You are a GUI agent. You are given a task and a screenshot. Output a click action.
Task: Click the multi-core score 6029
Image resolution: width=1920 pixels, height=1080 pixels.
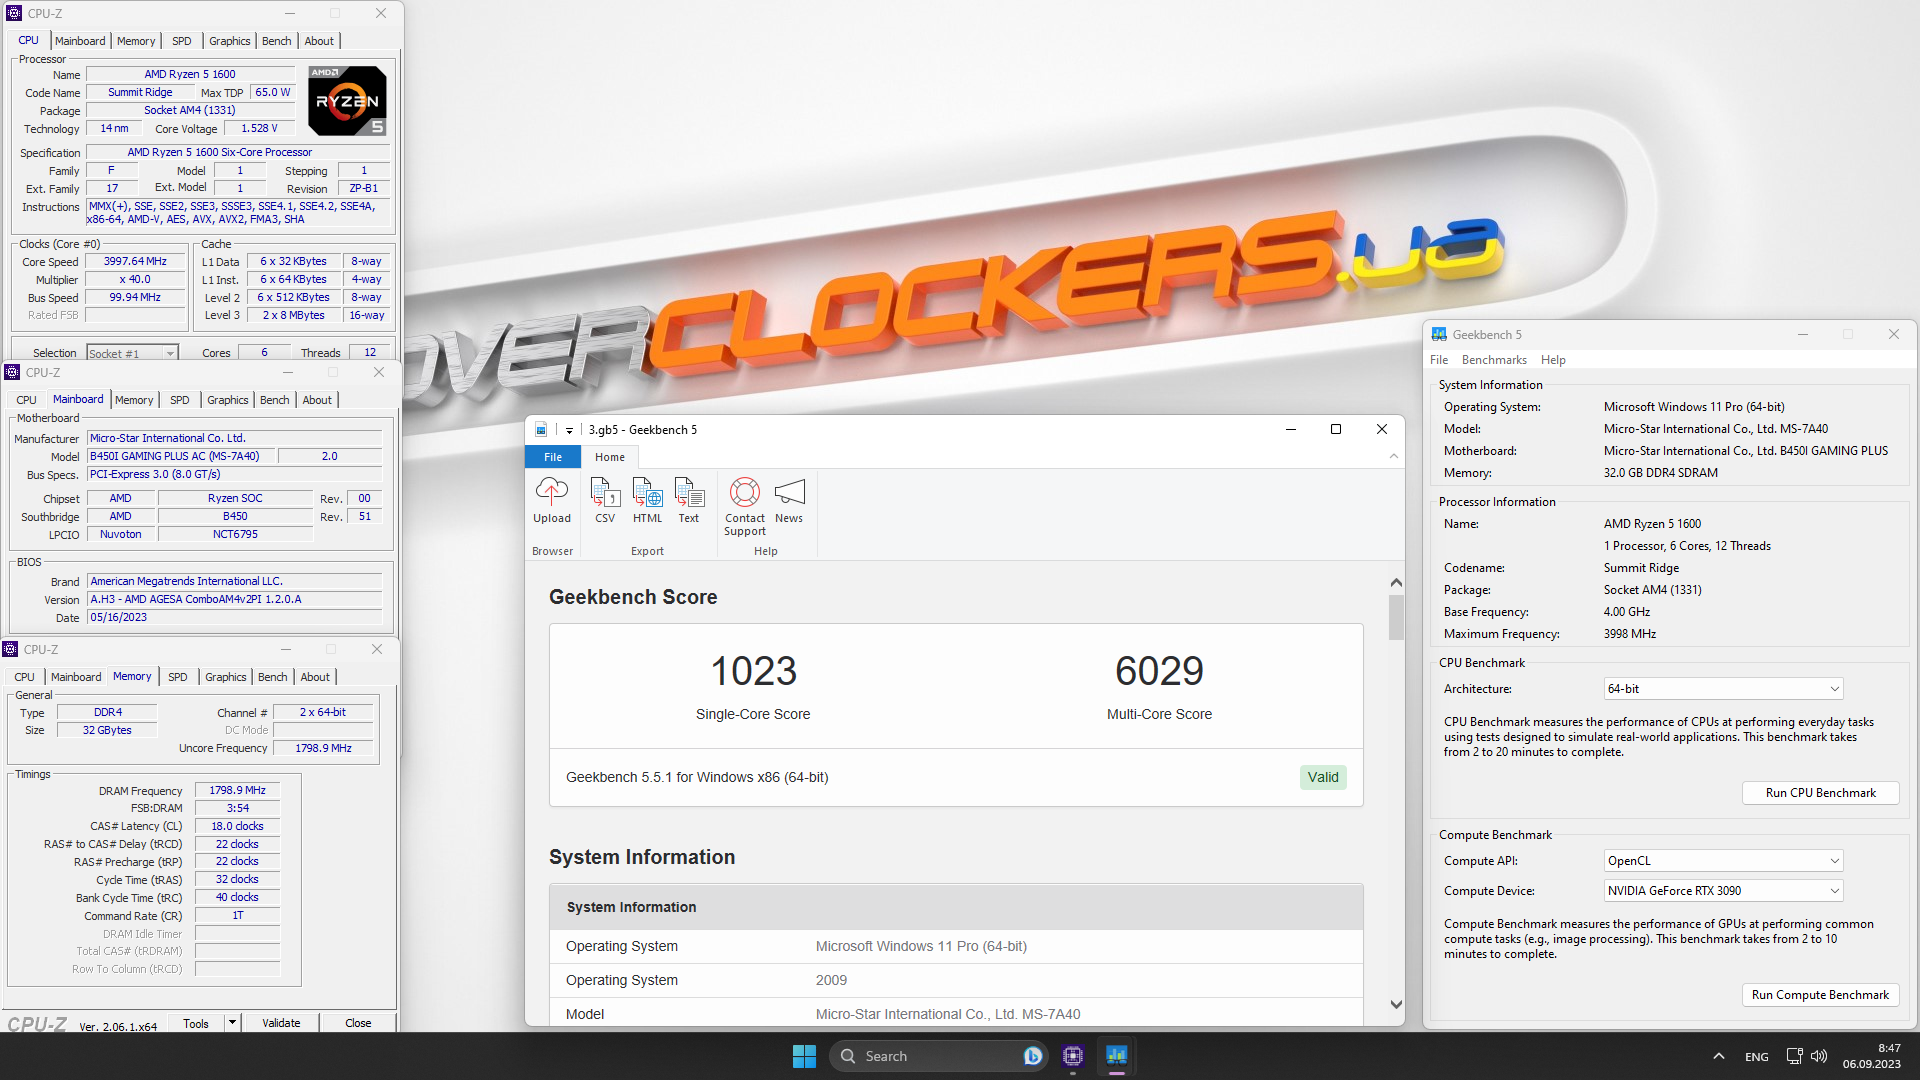tap(1159, 671)
